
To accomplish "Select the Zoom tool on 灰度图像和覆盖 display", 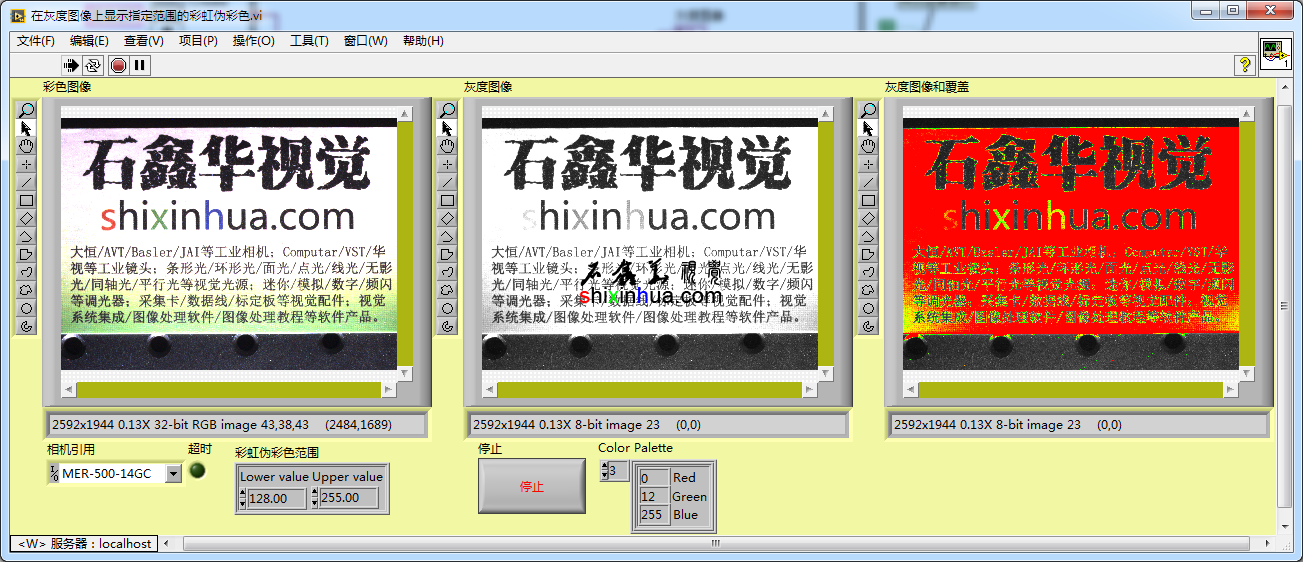I will pyautogui.click(x=868, y=110).
